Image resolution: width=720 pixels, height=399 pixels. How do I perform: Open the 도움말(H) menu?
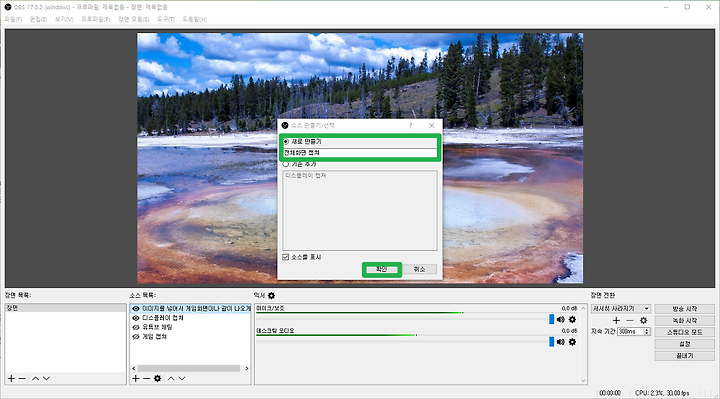[195, 19]
